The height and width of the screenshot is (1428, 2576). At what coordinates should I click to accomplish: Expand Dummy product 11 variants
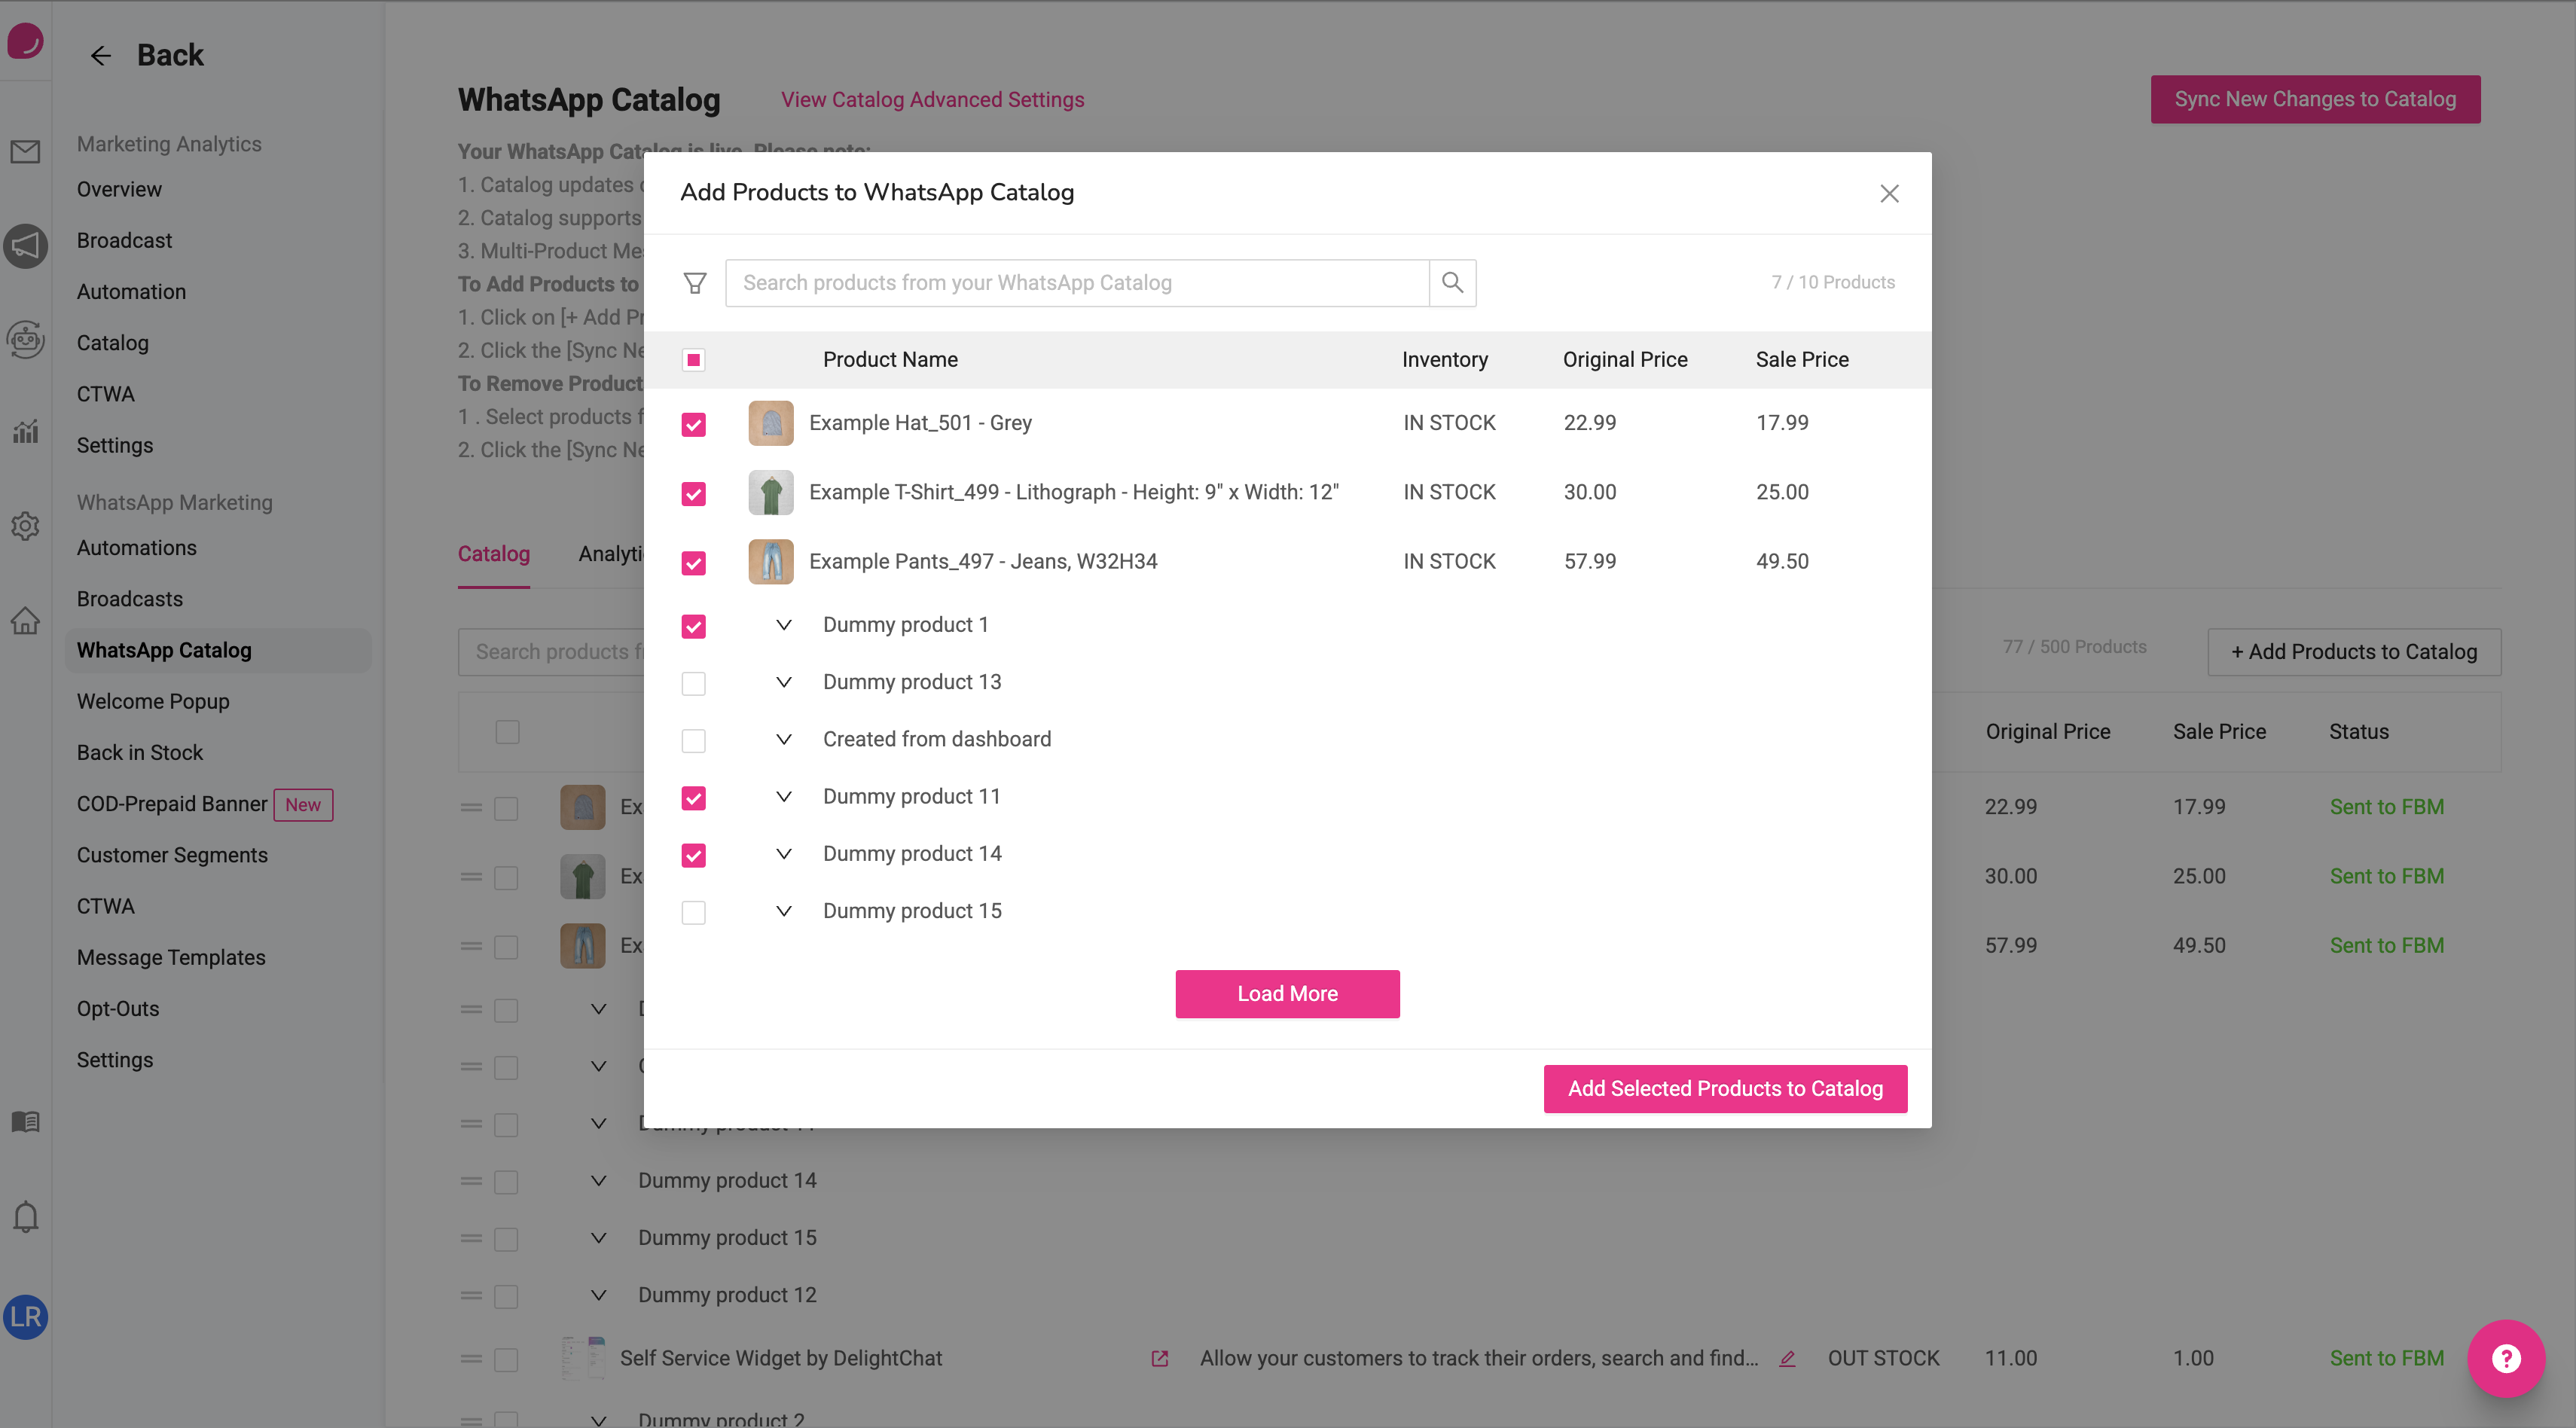pos(784,797)
